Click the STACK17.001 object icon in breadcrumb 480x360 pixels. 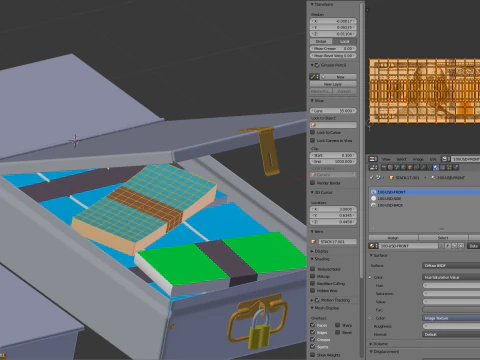(391, 178)
